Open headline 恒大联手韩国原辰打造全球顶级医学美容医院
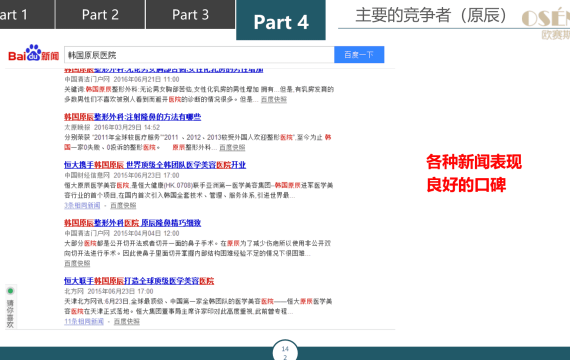The width and height of the screenshot is (570, 360). (139, 281)
